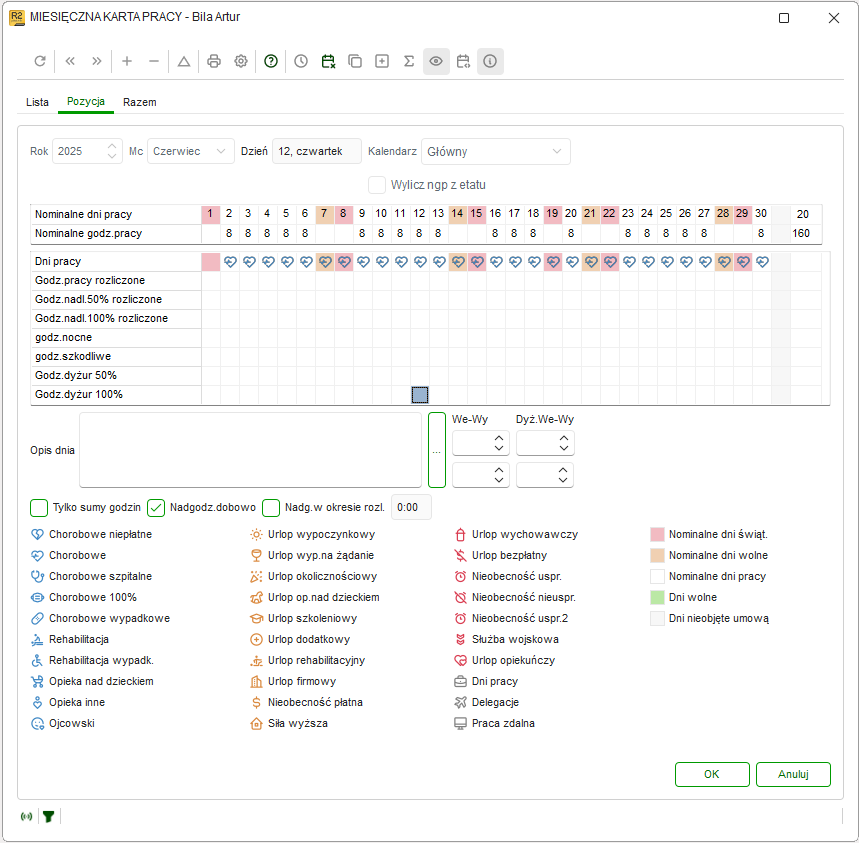Check the Tylko sumy godzin checkbox
The image size is (859, 843).
[39, 508]
